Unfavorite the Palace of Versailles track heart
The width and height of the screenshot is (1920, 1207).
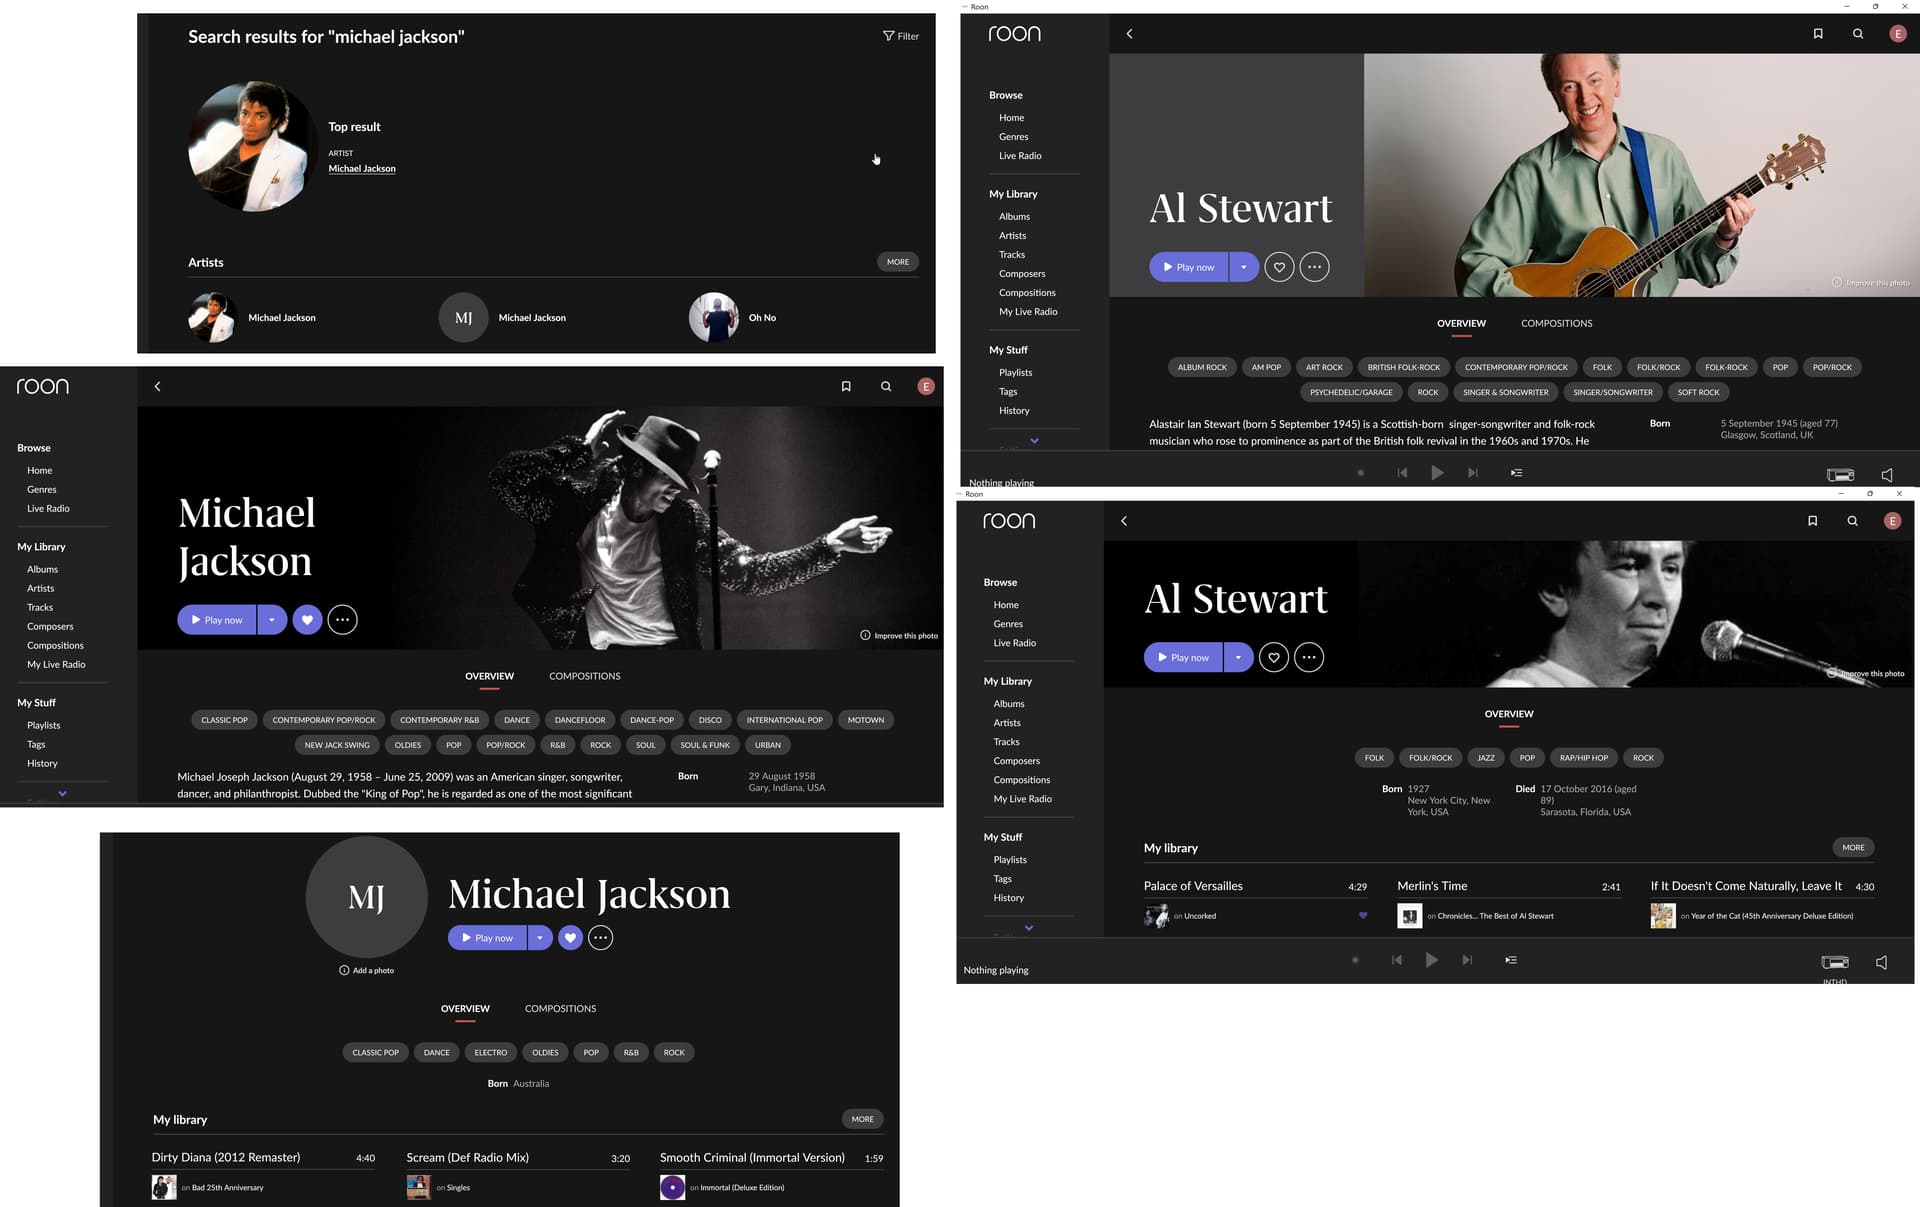[1362, 915]
